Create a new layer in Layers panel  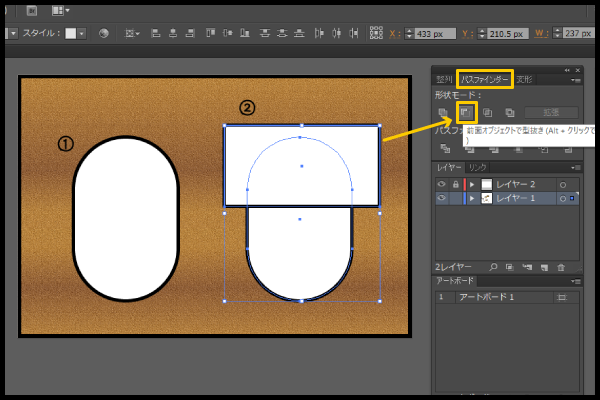[544, 268]
